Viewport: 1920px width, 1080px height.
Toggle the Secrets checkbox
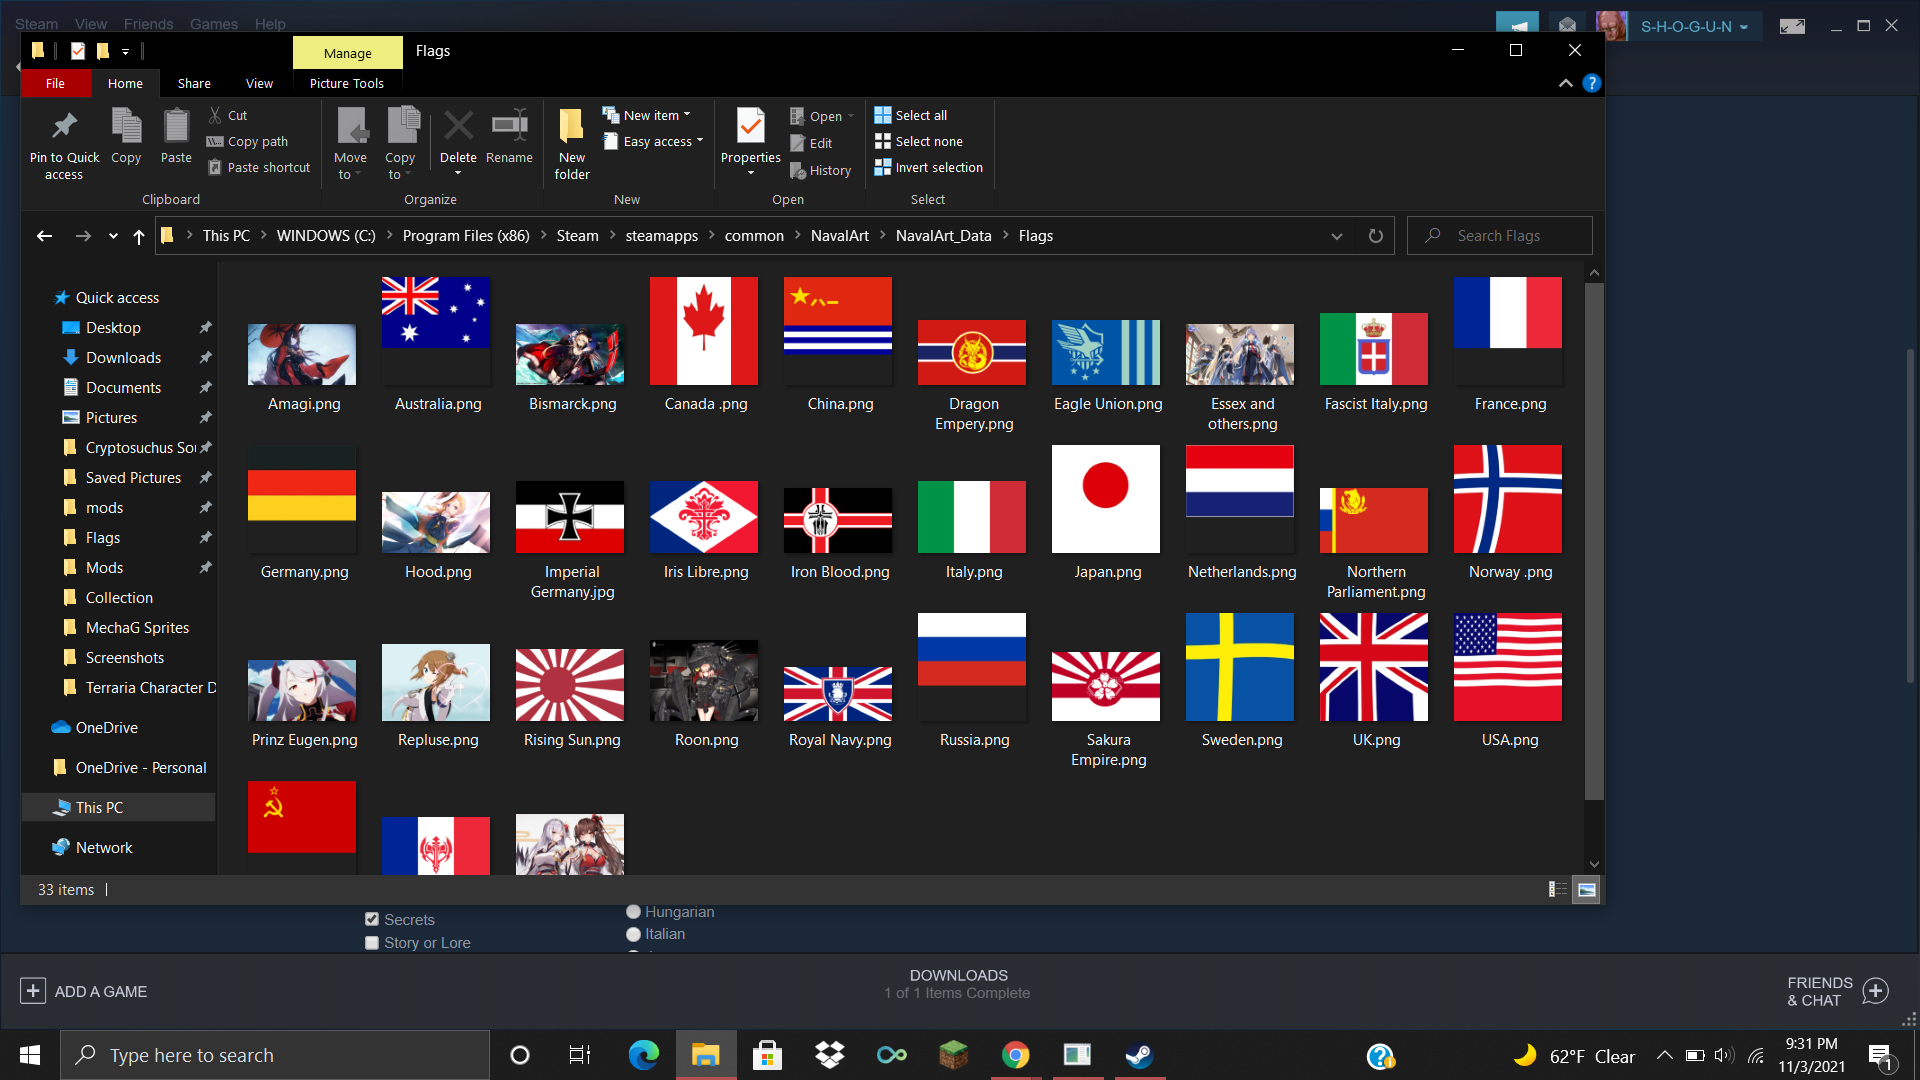(x=372, y=919)
